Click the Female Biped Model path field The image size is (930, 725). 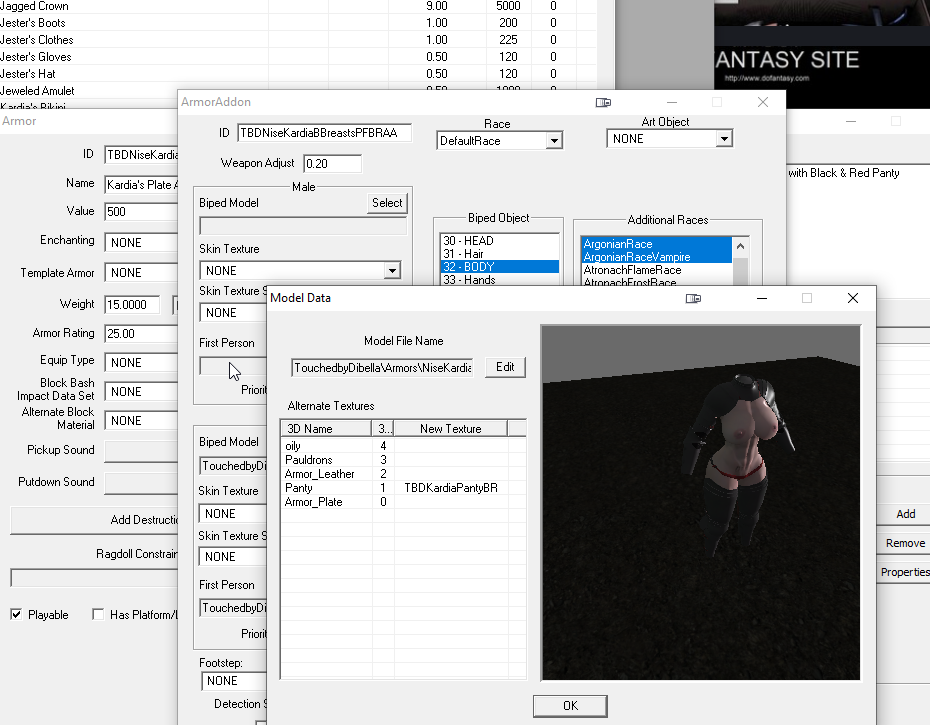[234, 466]
